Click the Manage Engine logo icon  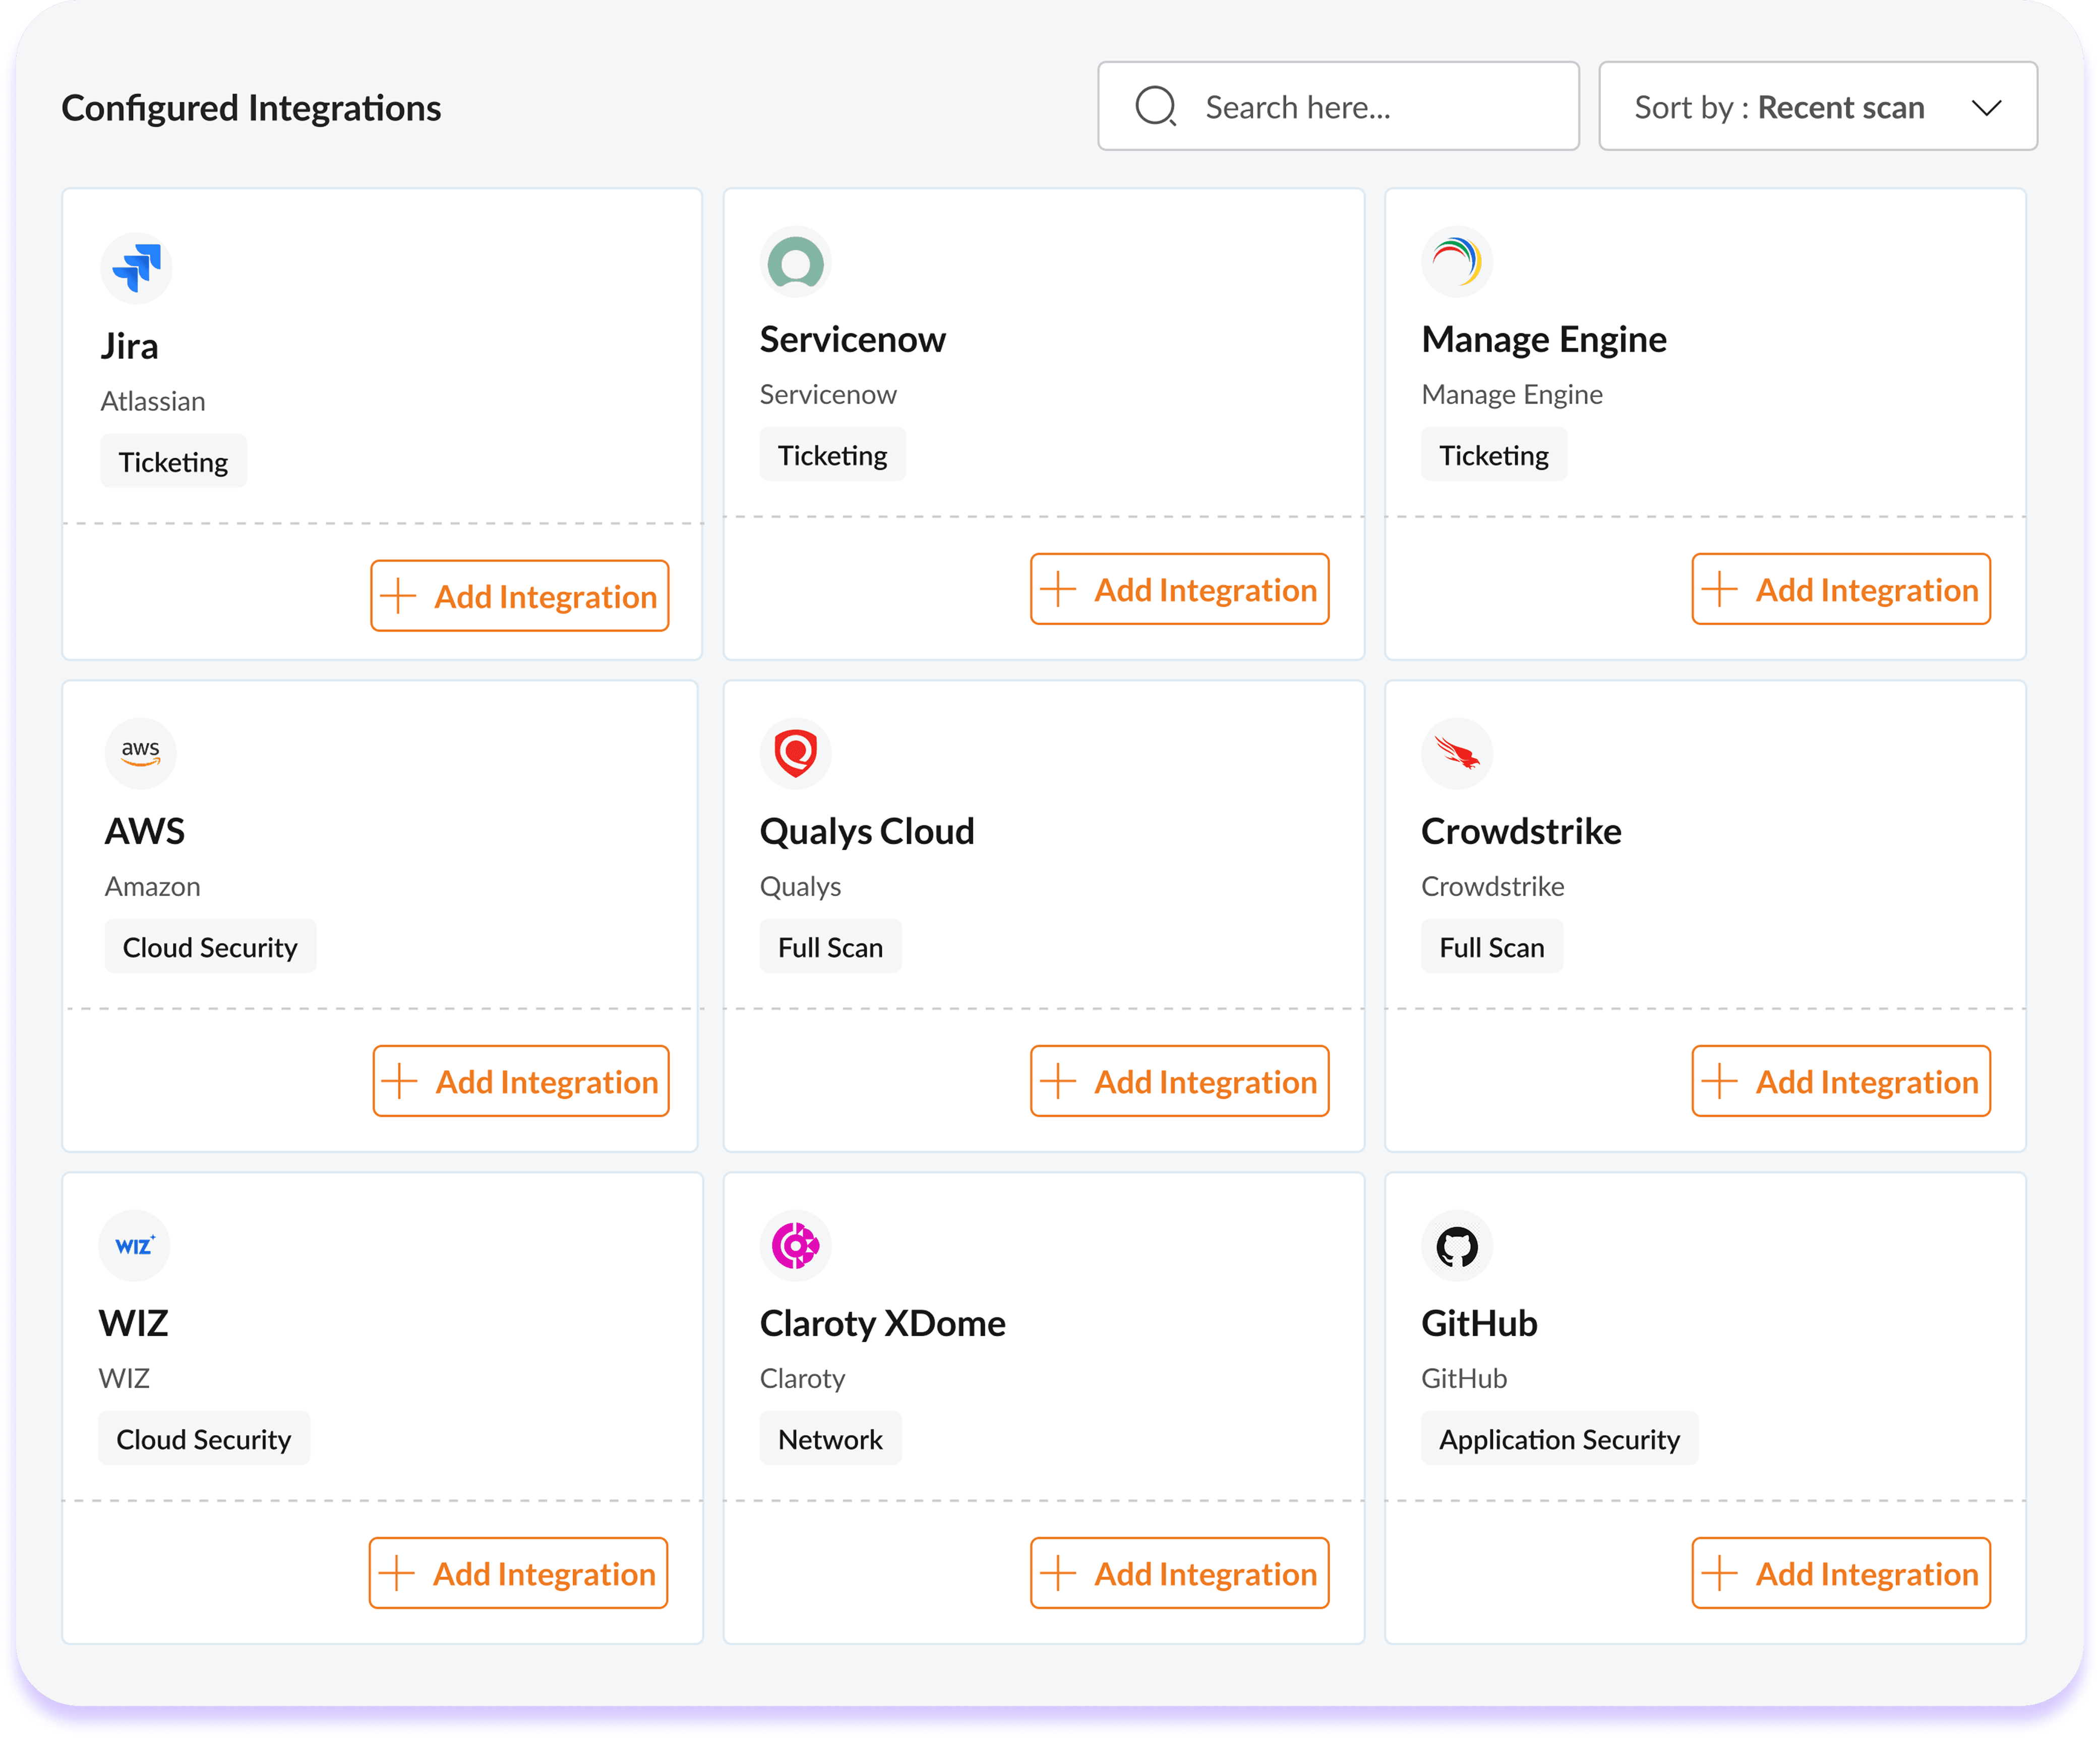1457,261
